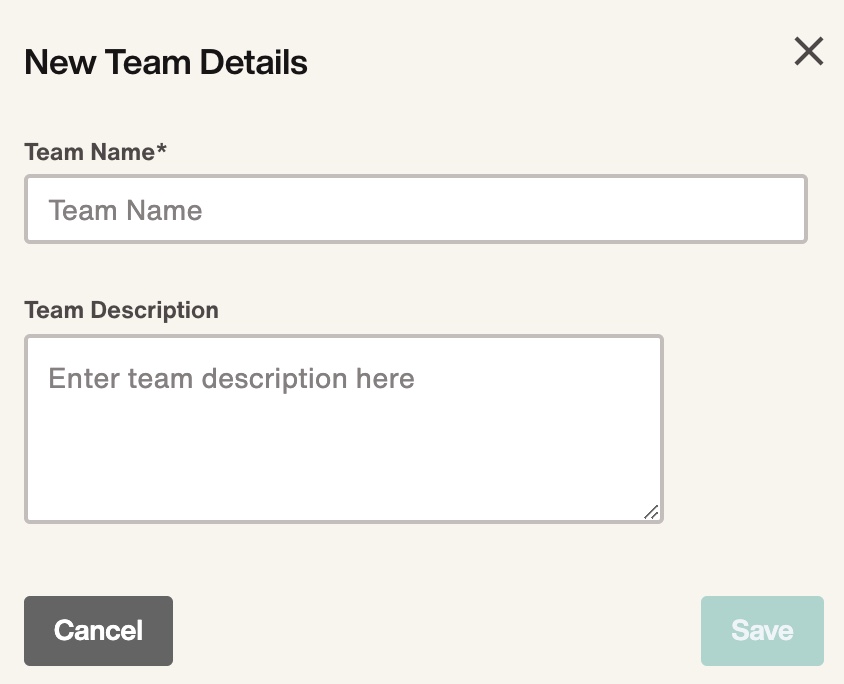Click diagonal-lines grip in the description box

click(651, 512)
